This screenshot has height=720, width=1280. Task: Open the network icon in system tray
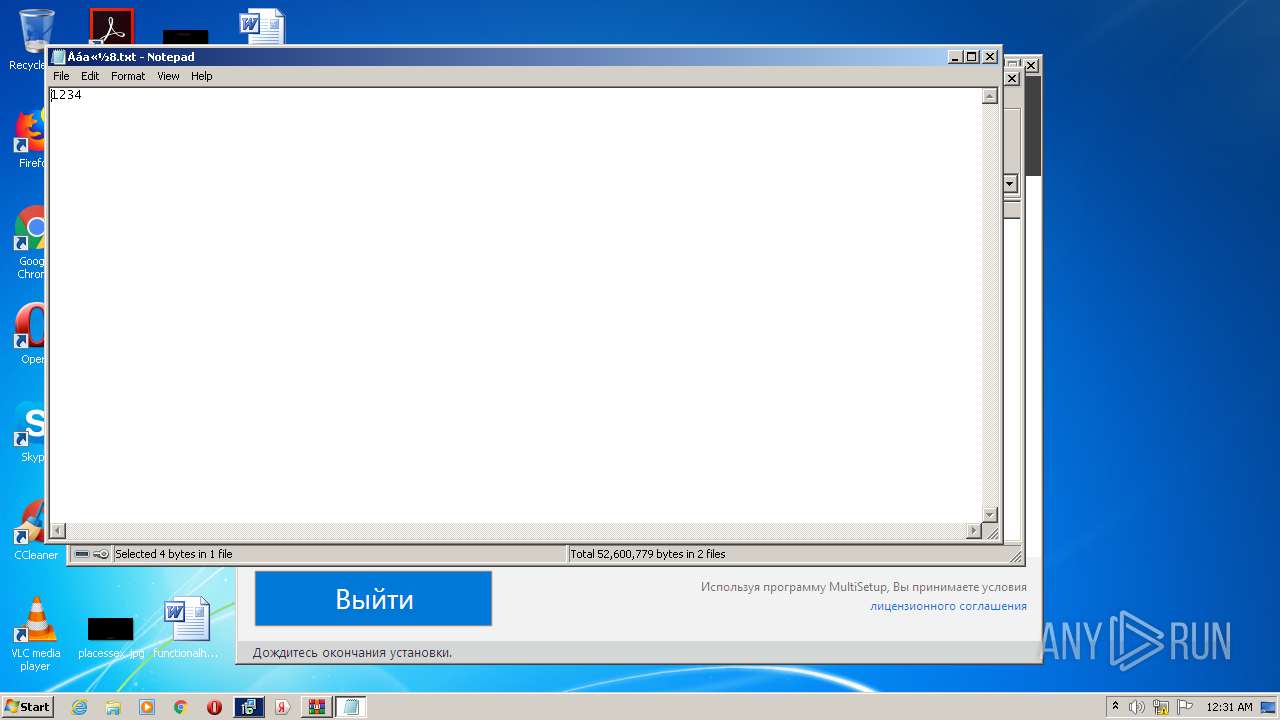[x=1161, y=707]
